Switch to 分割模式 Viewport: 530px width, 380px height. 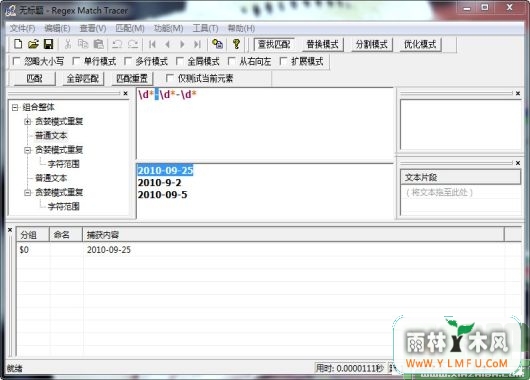pos(371,44)
